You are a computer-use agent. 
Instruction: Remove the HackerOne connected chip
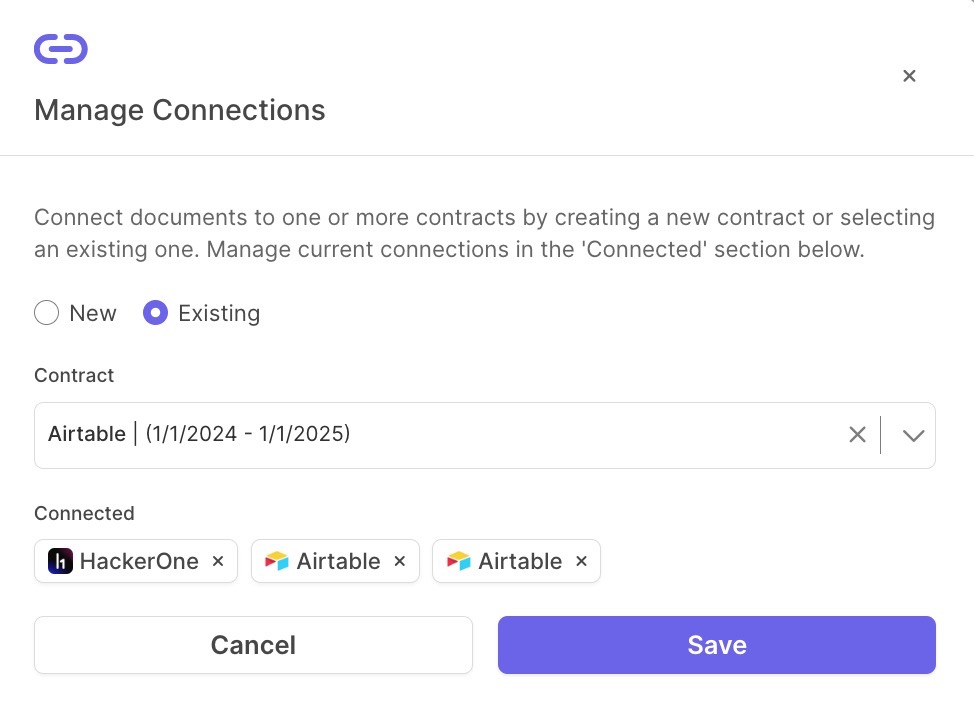click(x=218, y=561)
